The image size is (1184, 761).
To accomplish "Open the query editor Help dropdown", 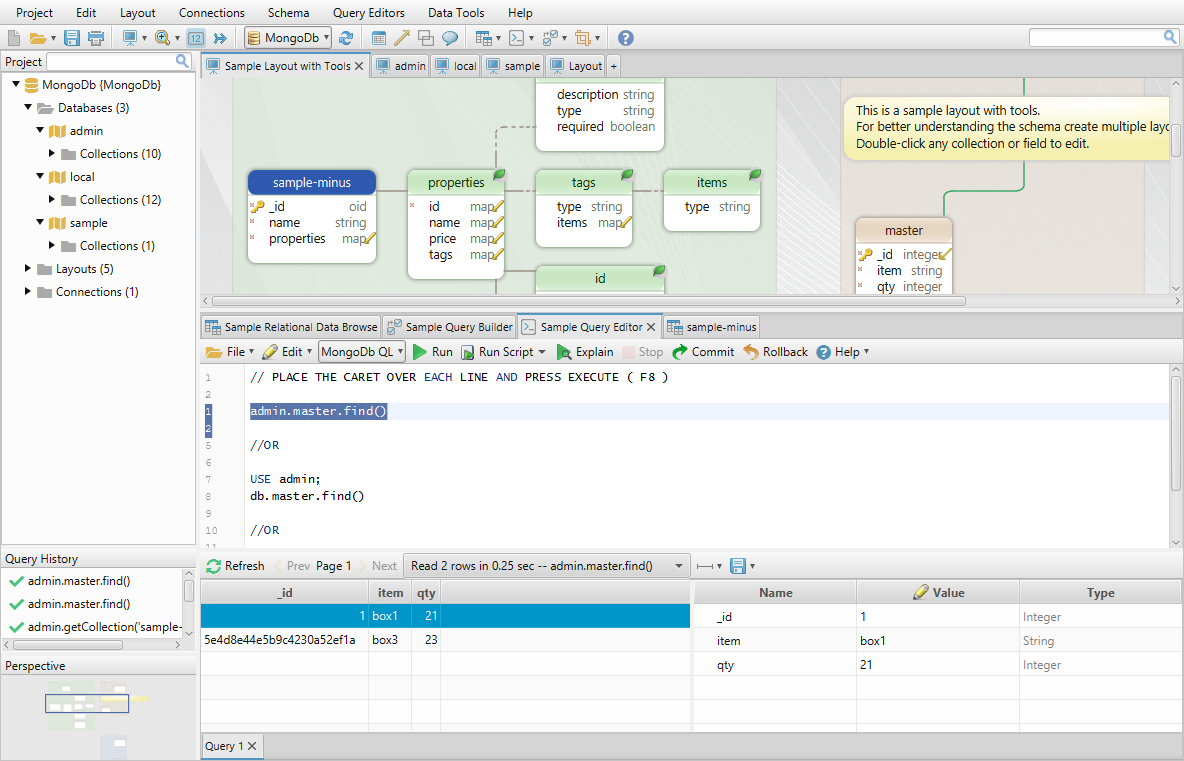I will click(x=843, y=352).
